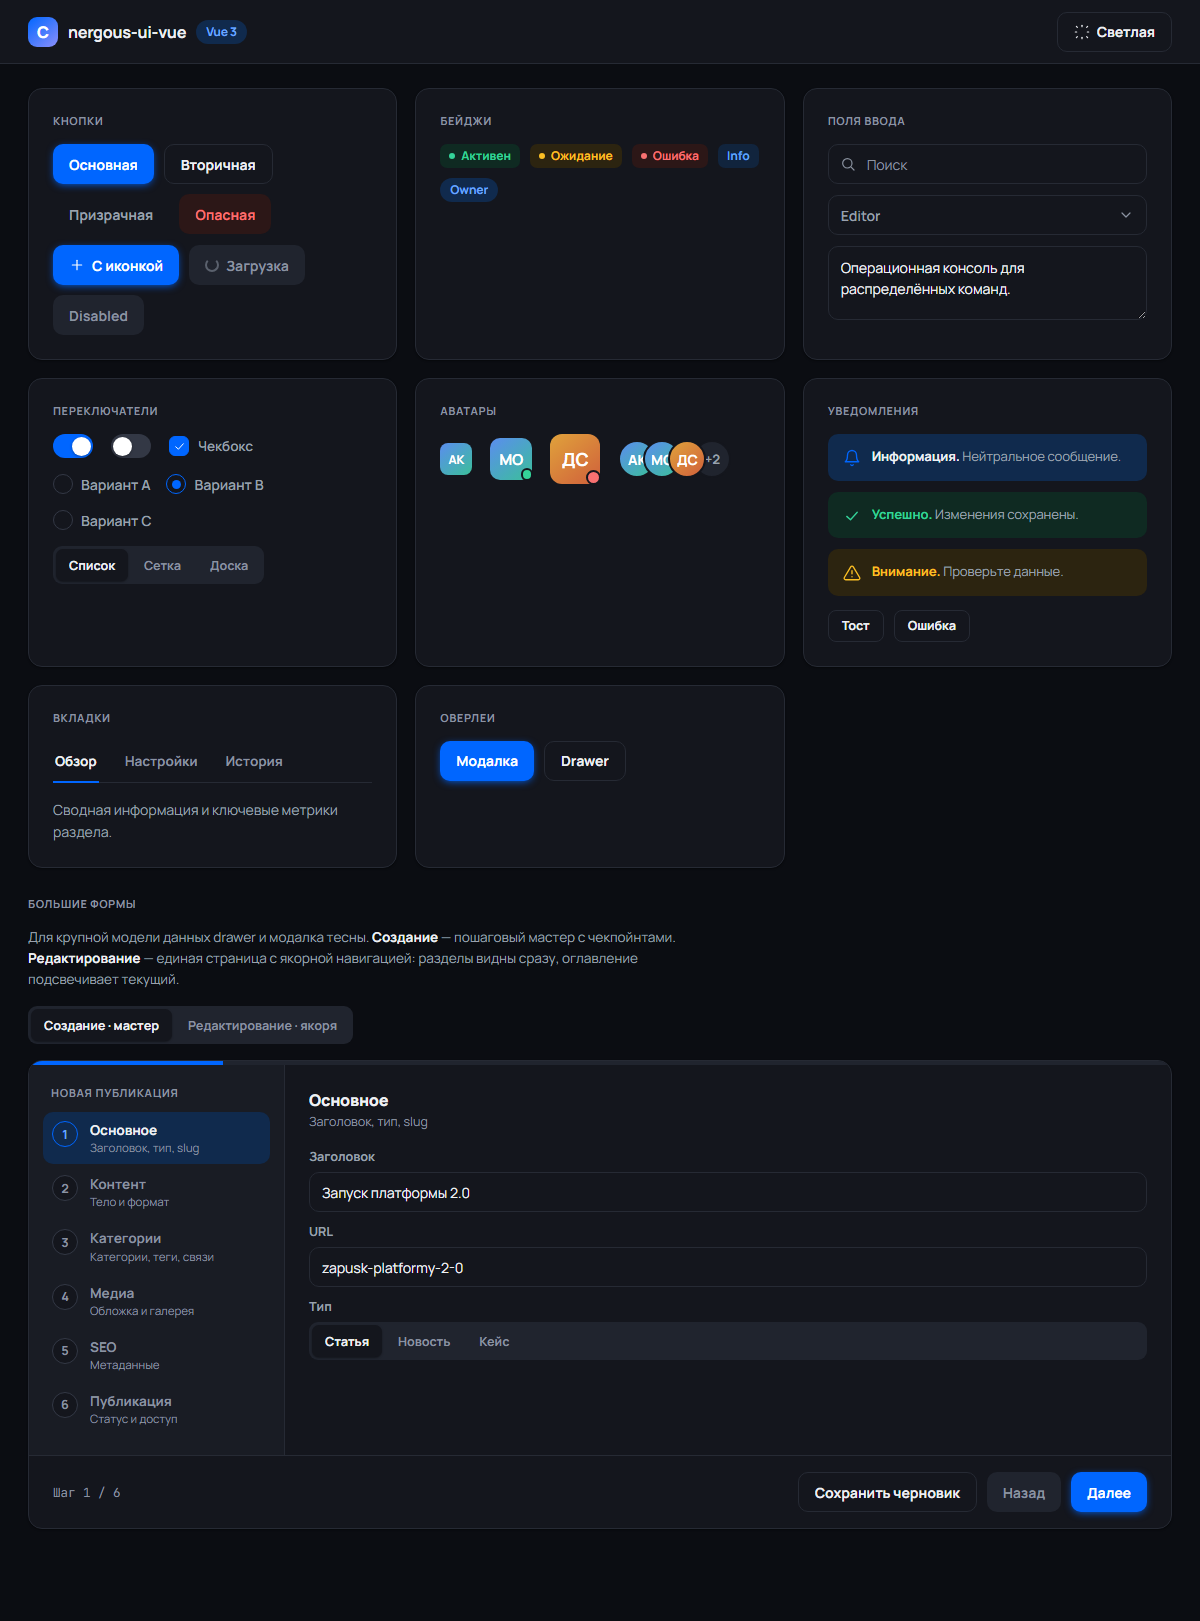
Task: Click the Основная primary button
Action: coord(103,164)
